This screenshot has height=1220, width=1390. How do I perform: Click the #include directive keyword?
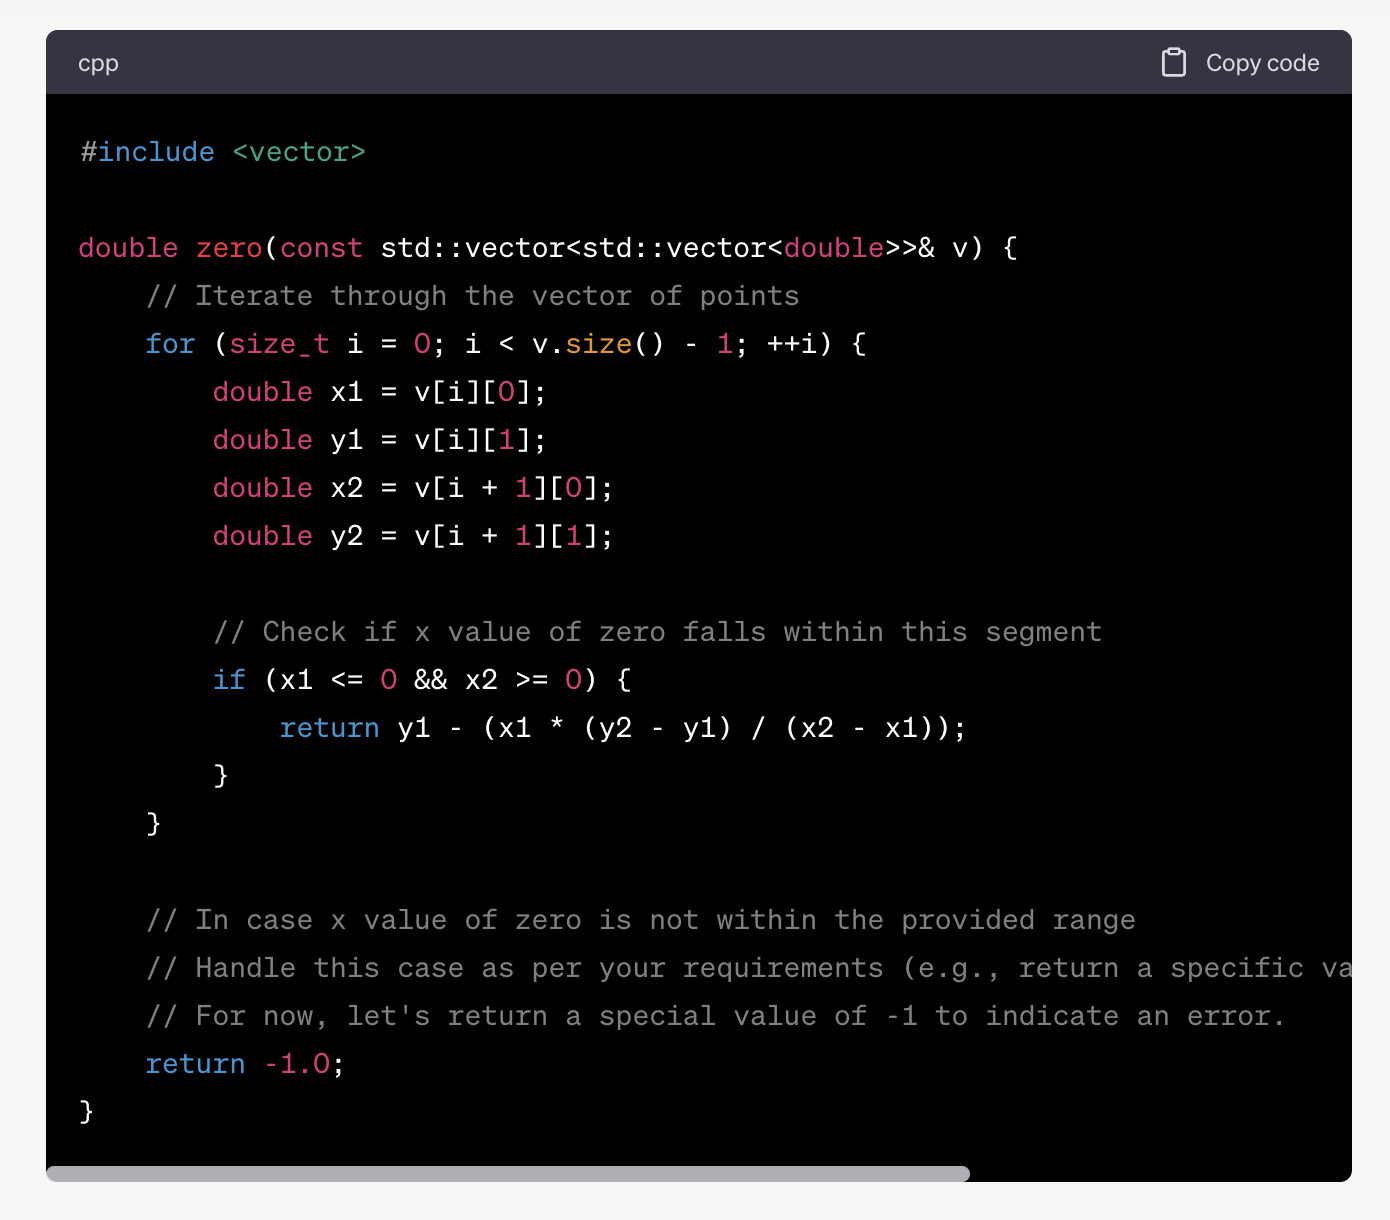(x=147, y=152)
